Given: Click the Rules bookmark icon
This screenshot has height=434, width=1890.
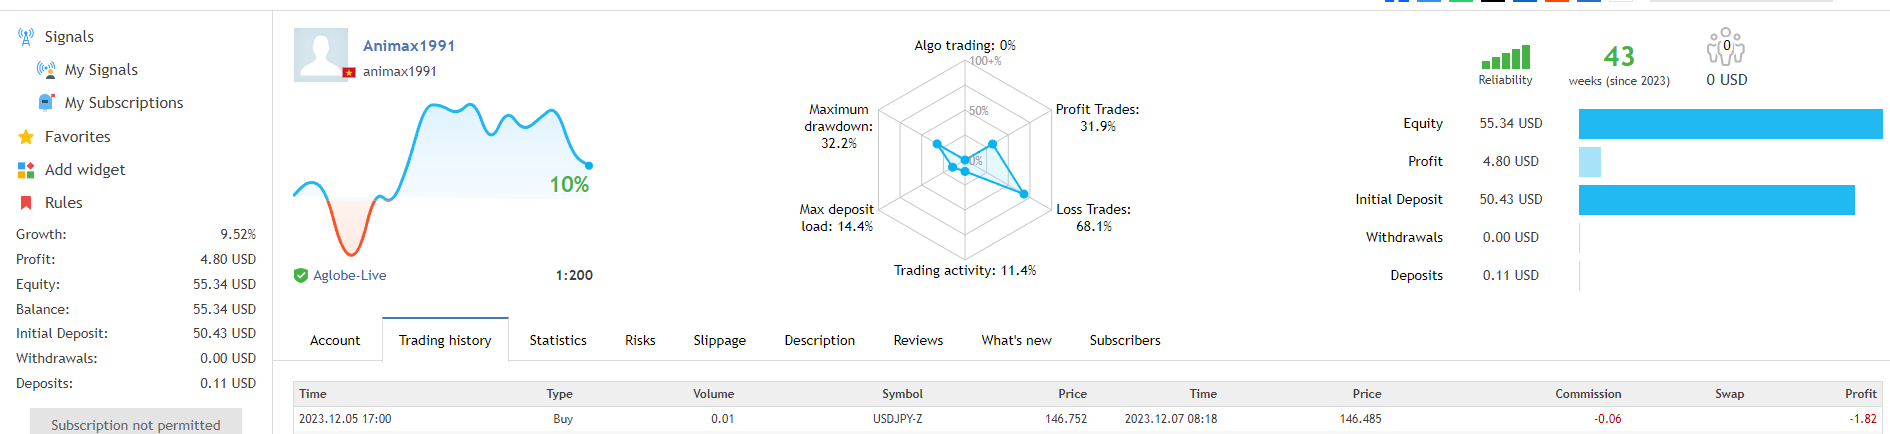Looking at the screenshot, I should [26, 203].
